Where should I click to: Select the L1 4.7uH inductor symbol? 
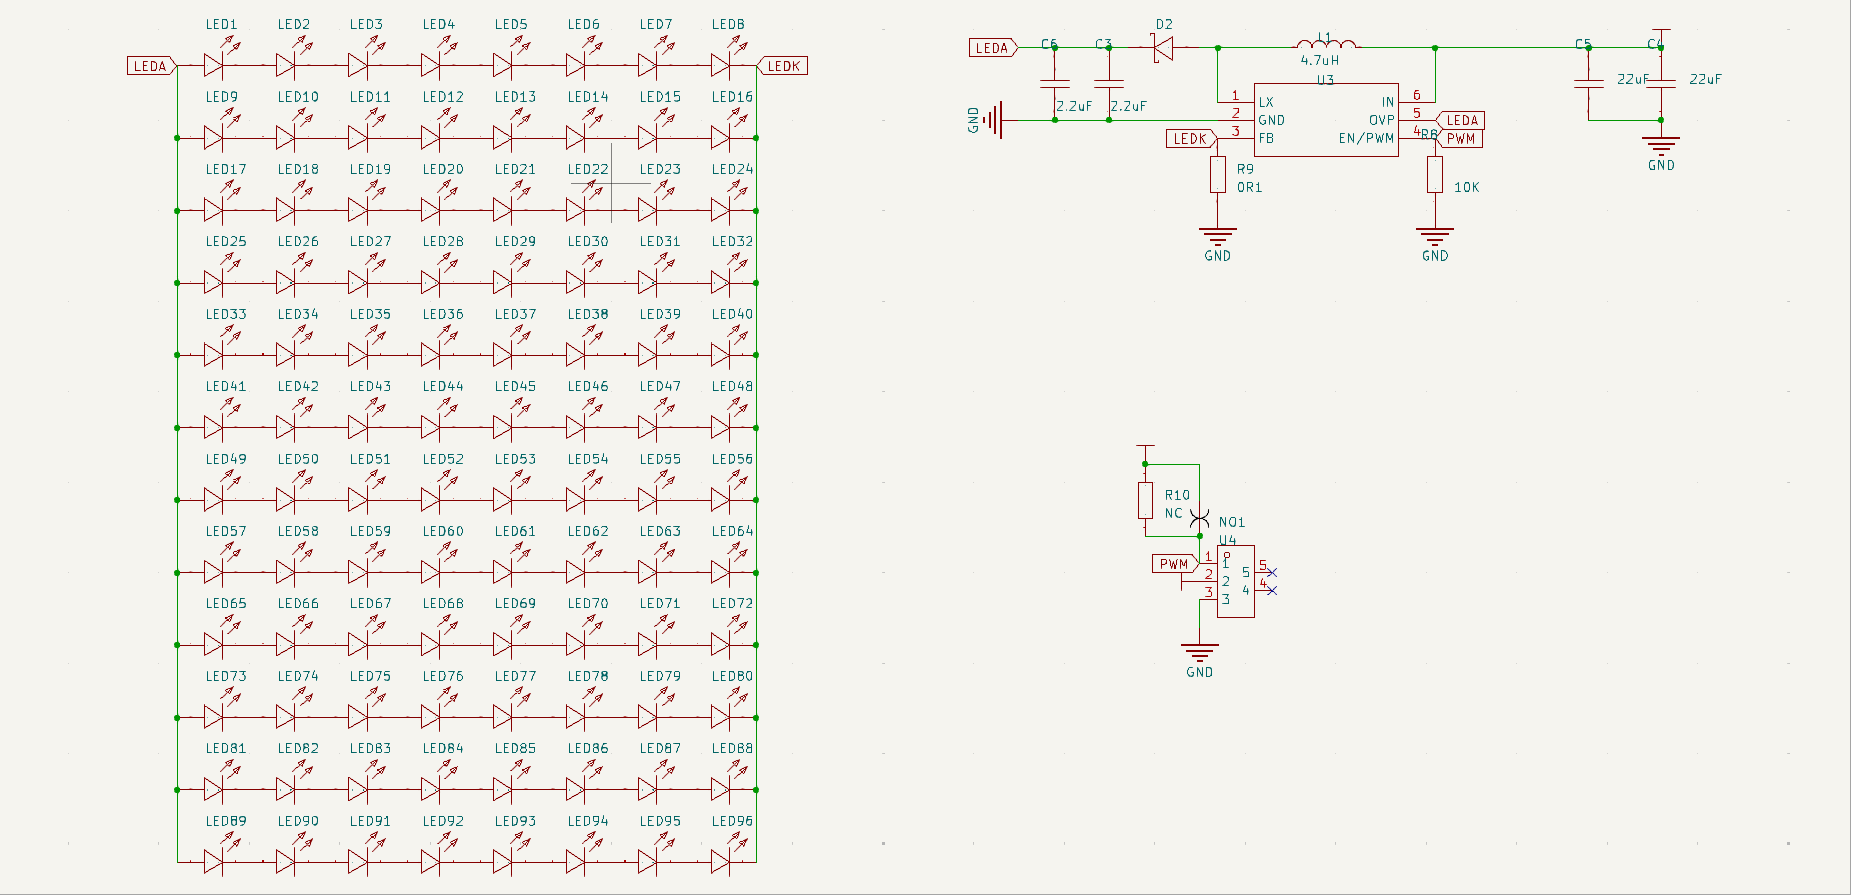pyautogui.click(x=1326, y=45)
